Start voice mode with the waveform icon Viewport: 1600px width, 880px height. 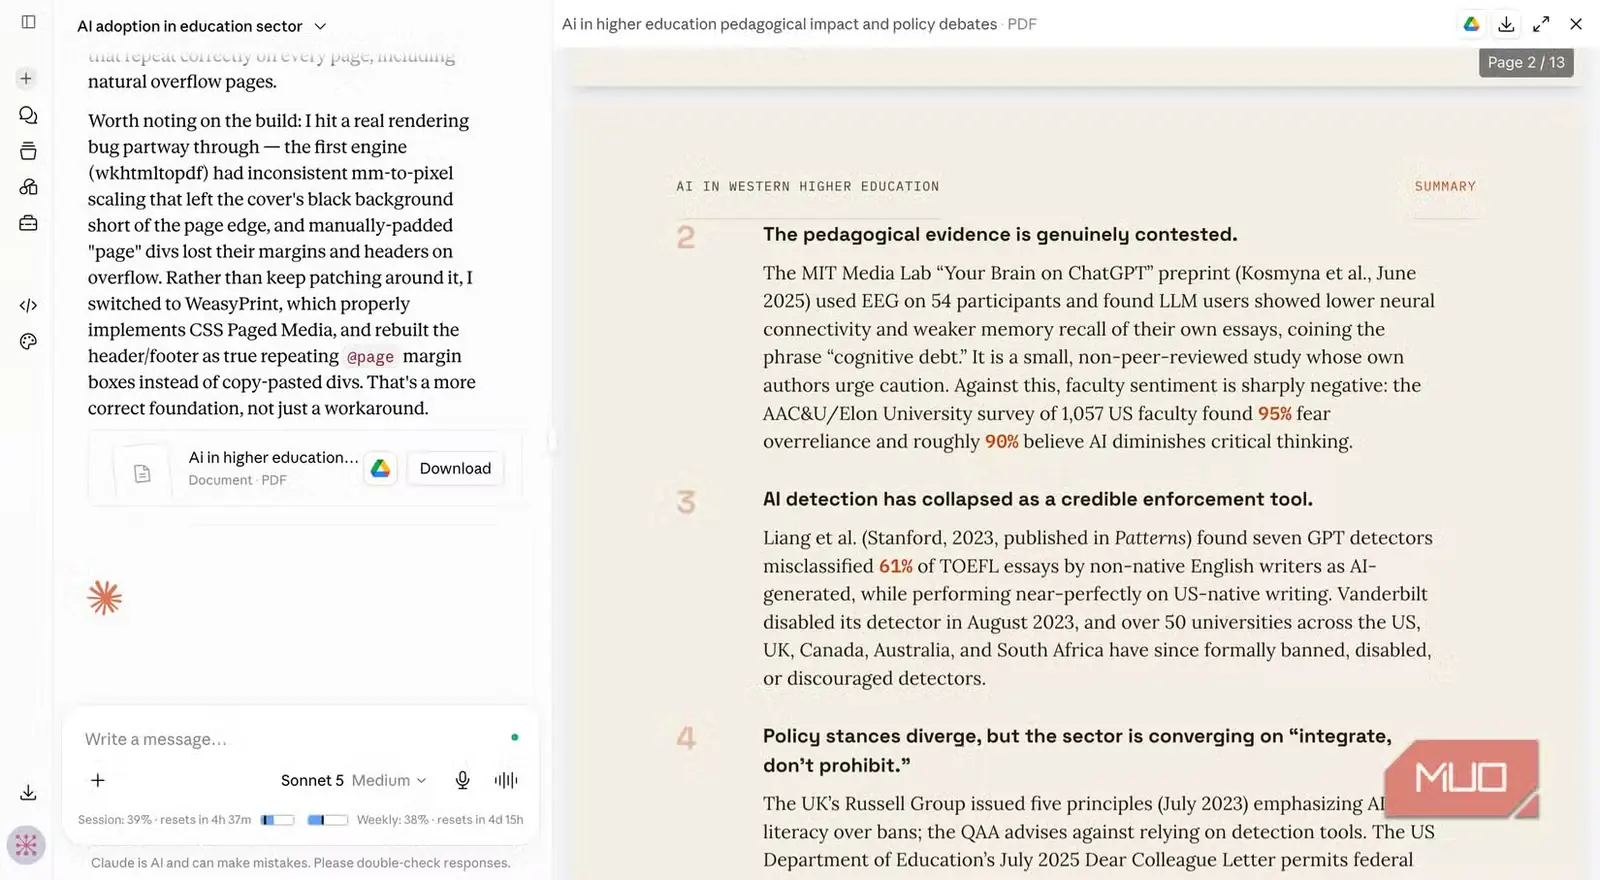(x=506, y=780)
